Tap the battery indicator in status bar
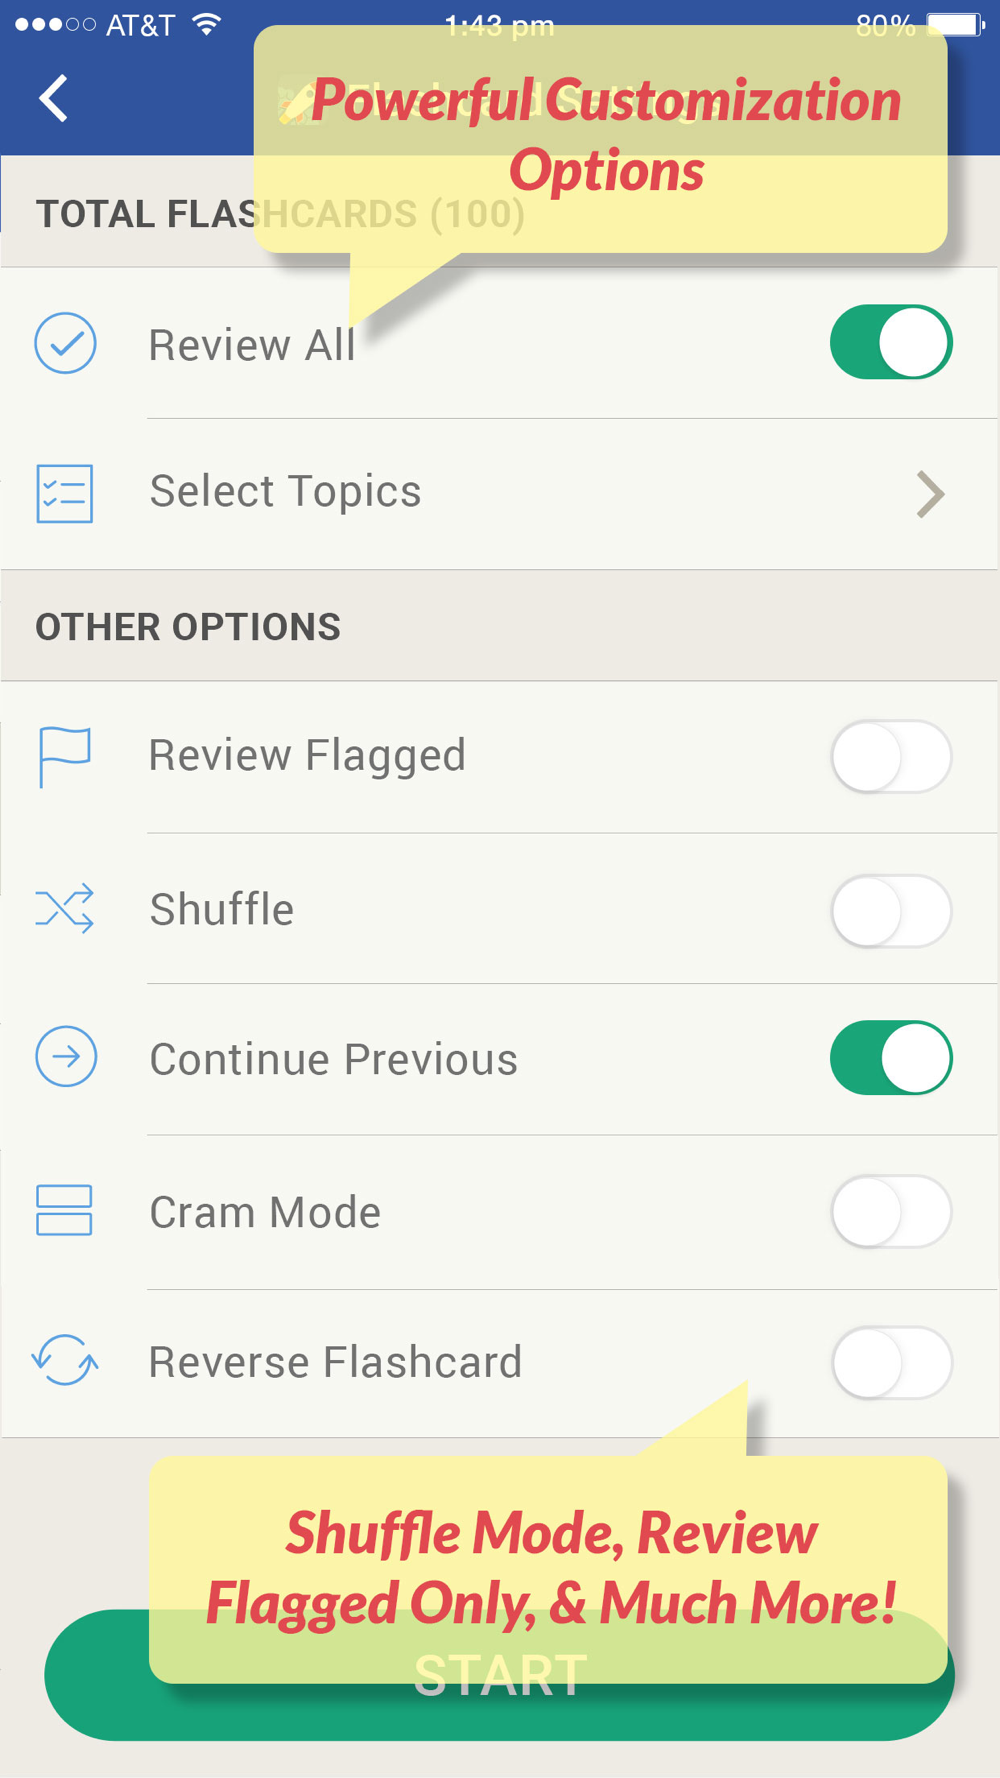 pyautogui.click(x=955, y=25)
